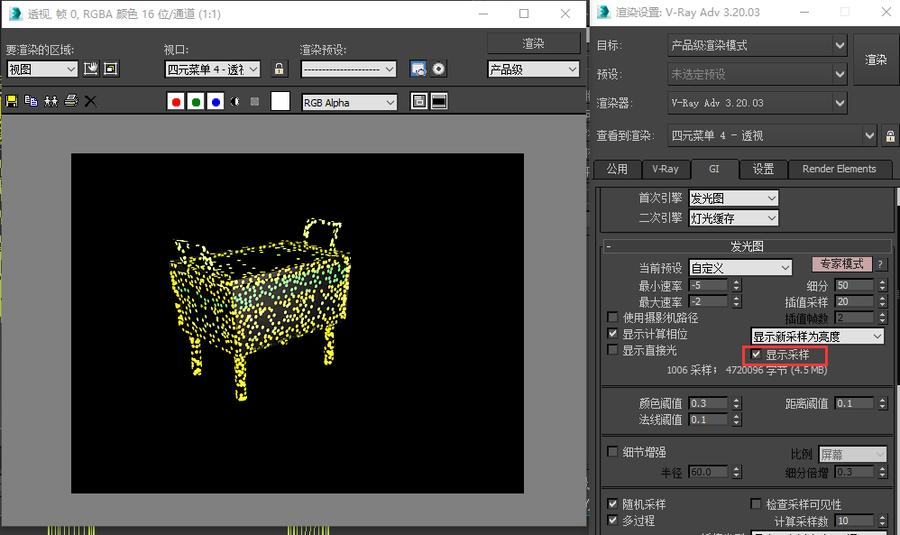900x535 pixels.
Task: Enable 使用摄影机路径 checkbox
Action: 612,317
